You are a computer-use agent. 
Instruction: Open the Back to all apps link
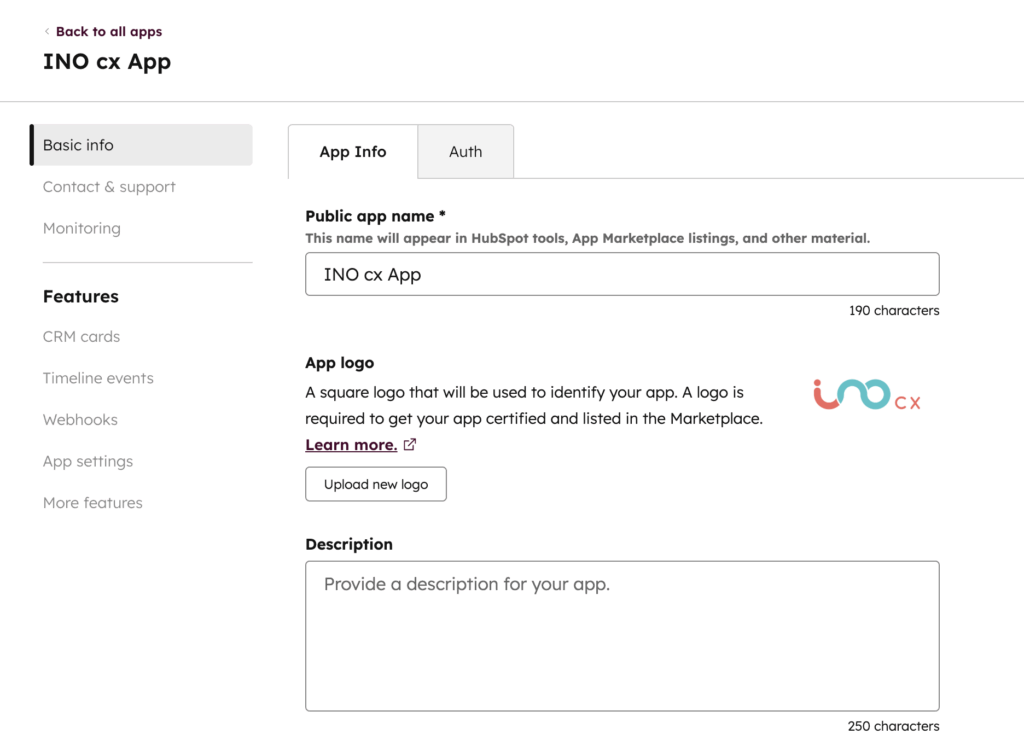tap(108, 32)
